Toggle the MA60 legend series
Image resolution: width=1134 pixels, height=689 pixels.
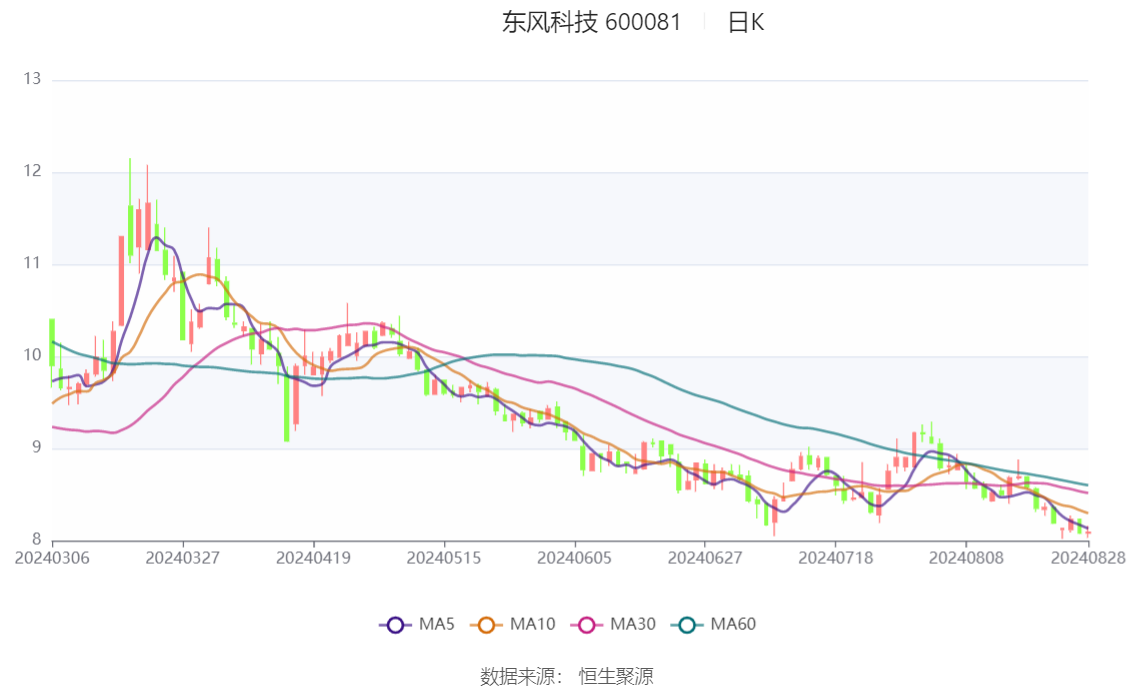click(714, 625)
